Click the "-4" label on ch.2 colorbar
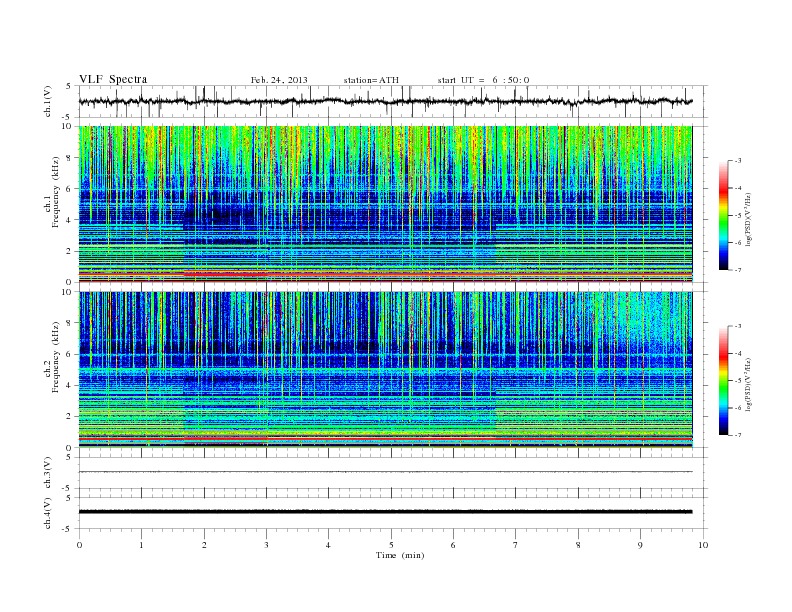 [x=737, y=353]
